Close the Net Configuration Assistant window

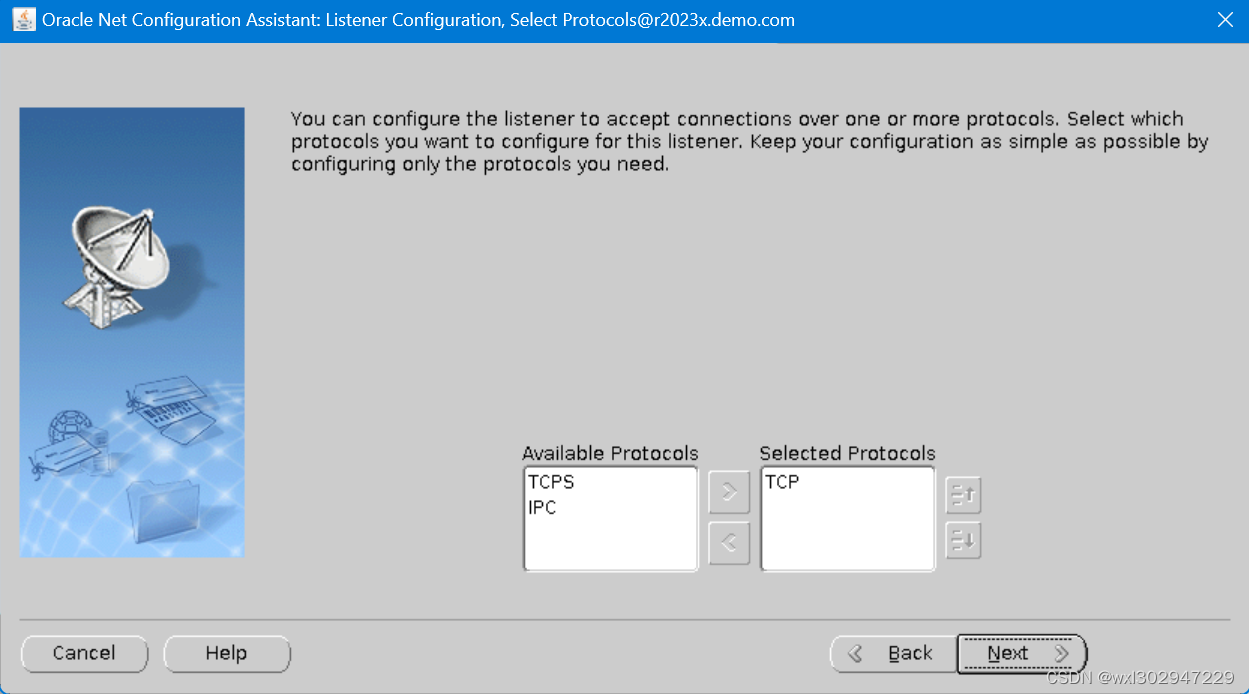point(1225,19)
